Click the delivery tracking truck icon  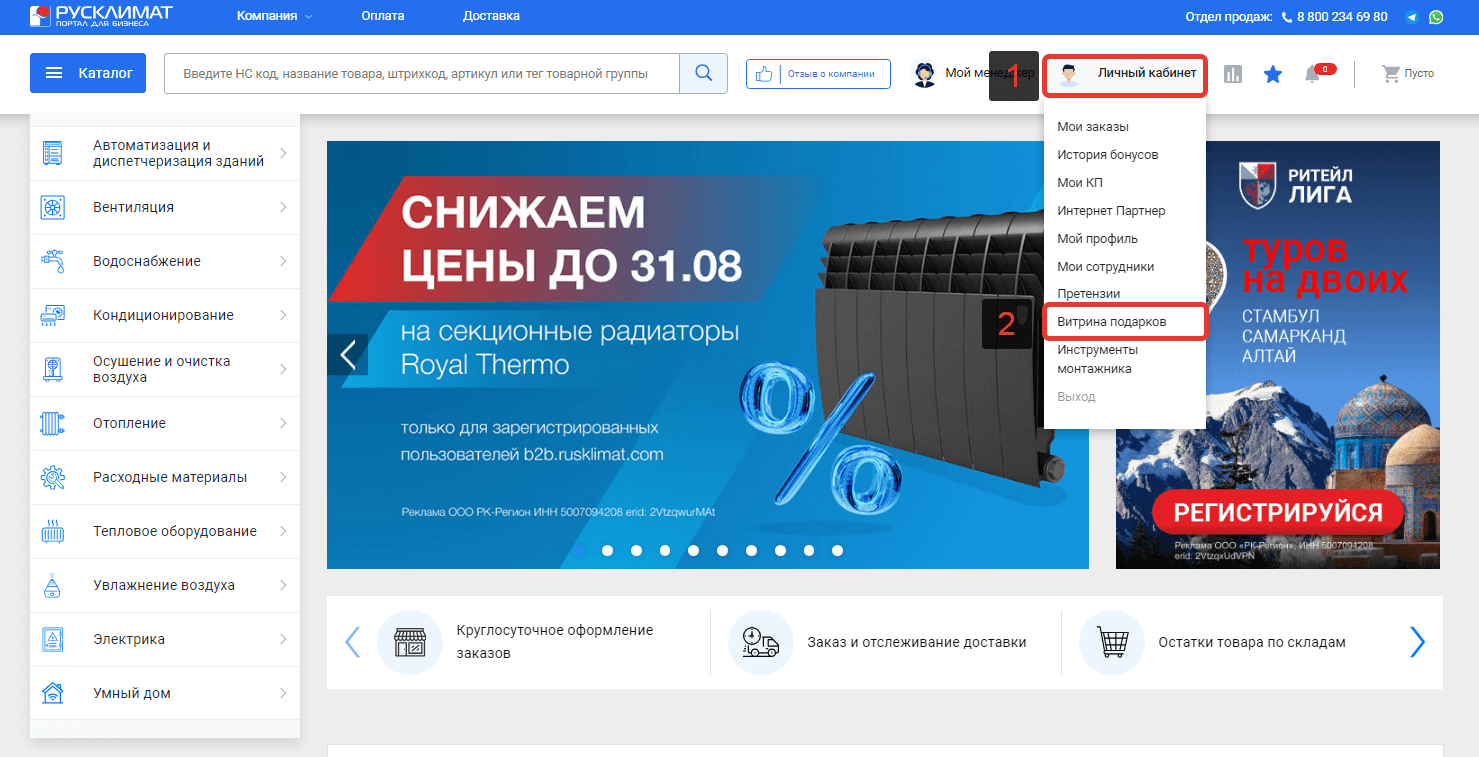click(x=761, y=642)
